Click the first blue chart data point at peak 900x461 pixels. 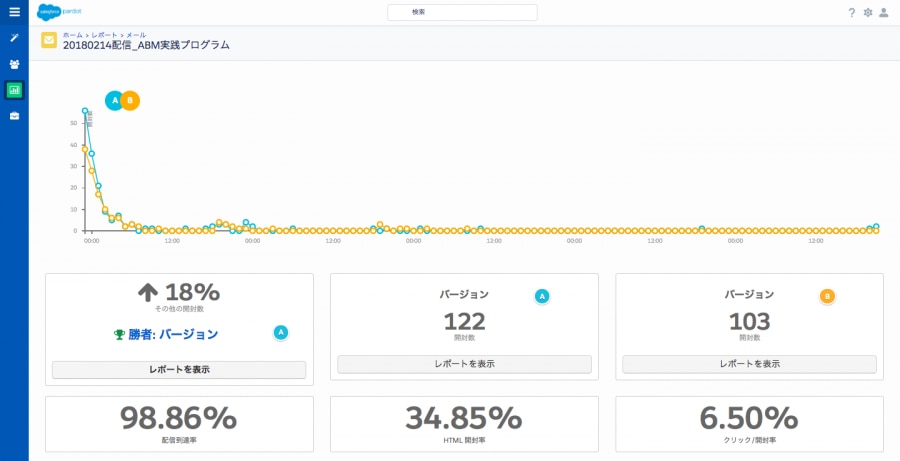(85, 111)
